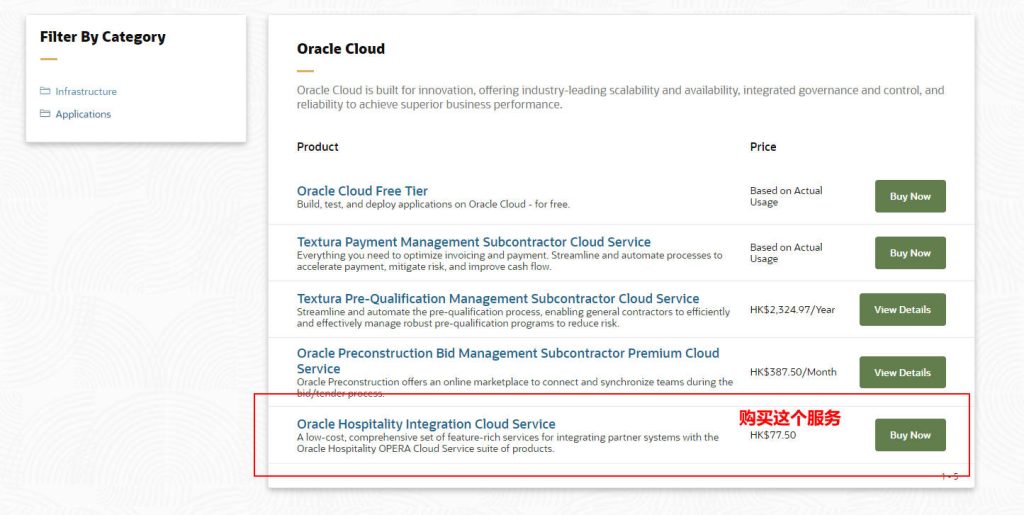1024x515 pixels.
Task: Click the Oracle Cloud intro paragraph text
Action: [x=620, y=97]
